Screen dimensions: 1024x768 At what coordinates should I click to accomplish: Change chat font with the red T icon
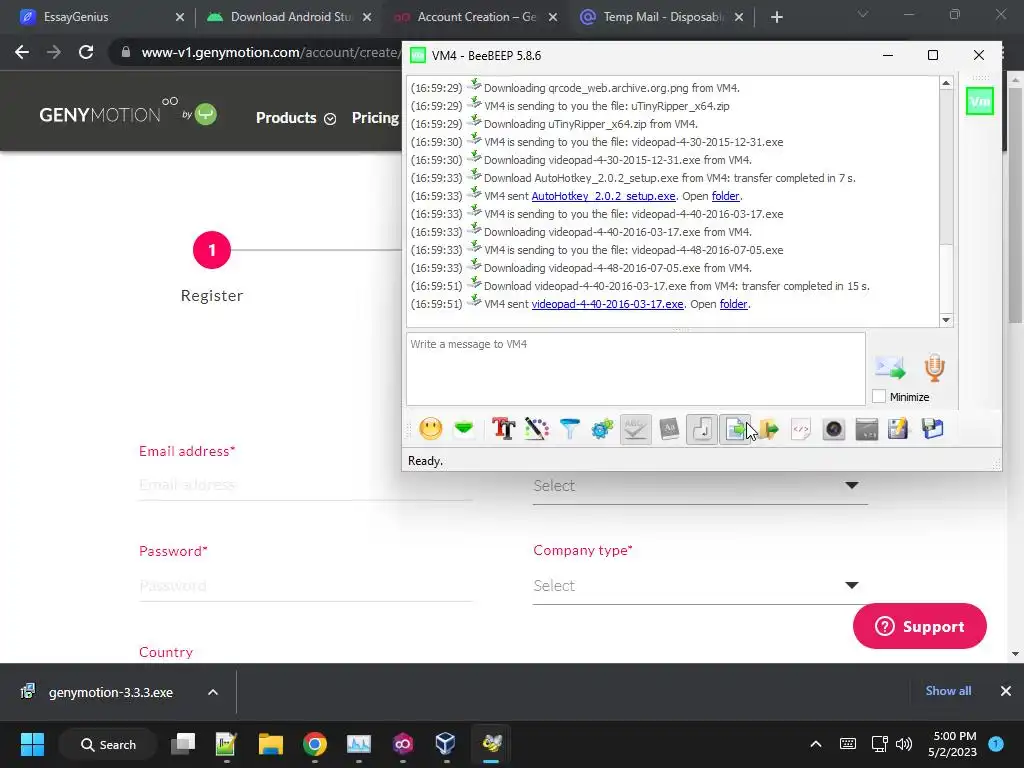(504, 429)
